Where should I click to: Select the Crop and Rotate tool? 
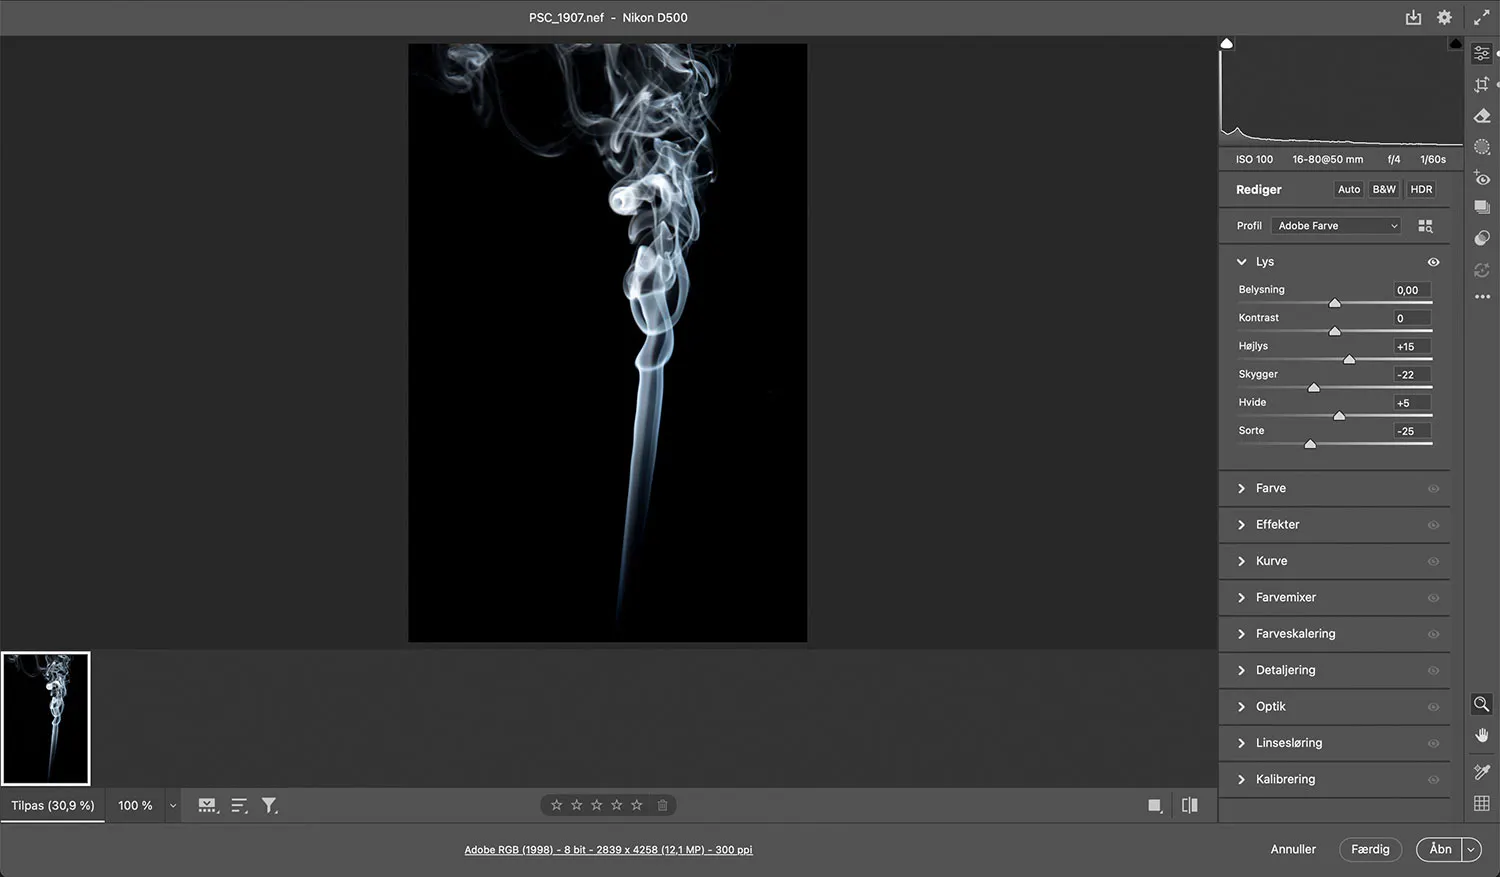pyautogui.click(x=1482, y=85)
